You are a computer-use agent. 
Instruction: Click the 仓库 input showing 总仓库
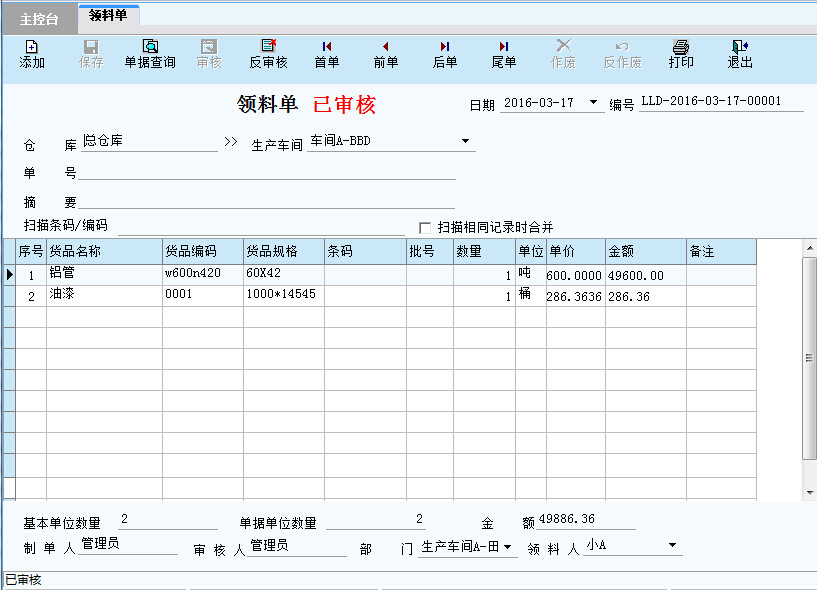[149, 141]
